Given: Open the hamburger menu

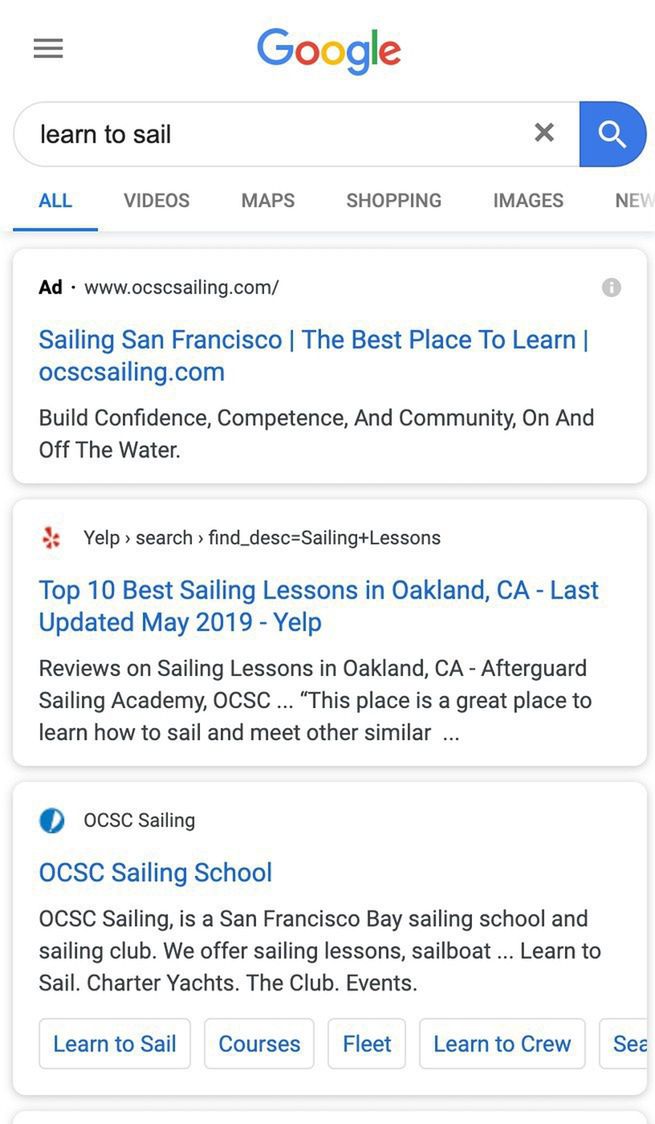Looking at the screenshot, I should pos(48,48).
